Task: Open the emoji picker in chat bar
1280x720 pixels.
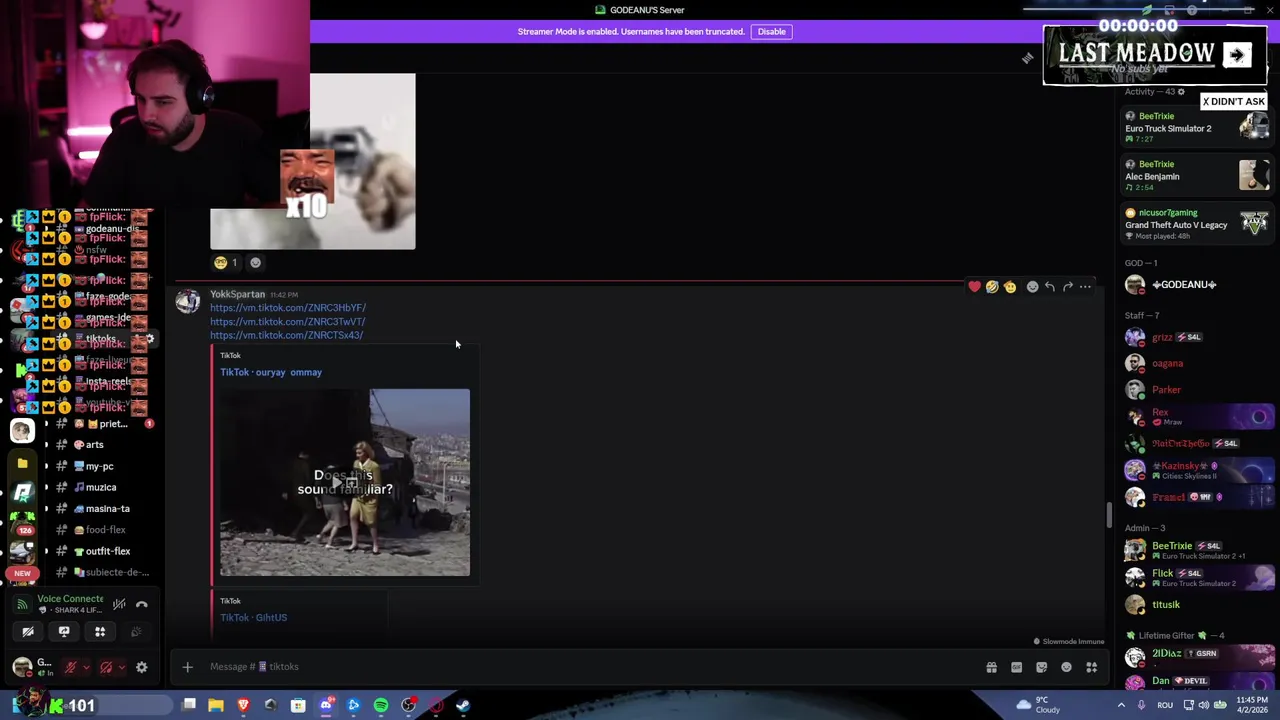Action: 1066,667
